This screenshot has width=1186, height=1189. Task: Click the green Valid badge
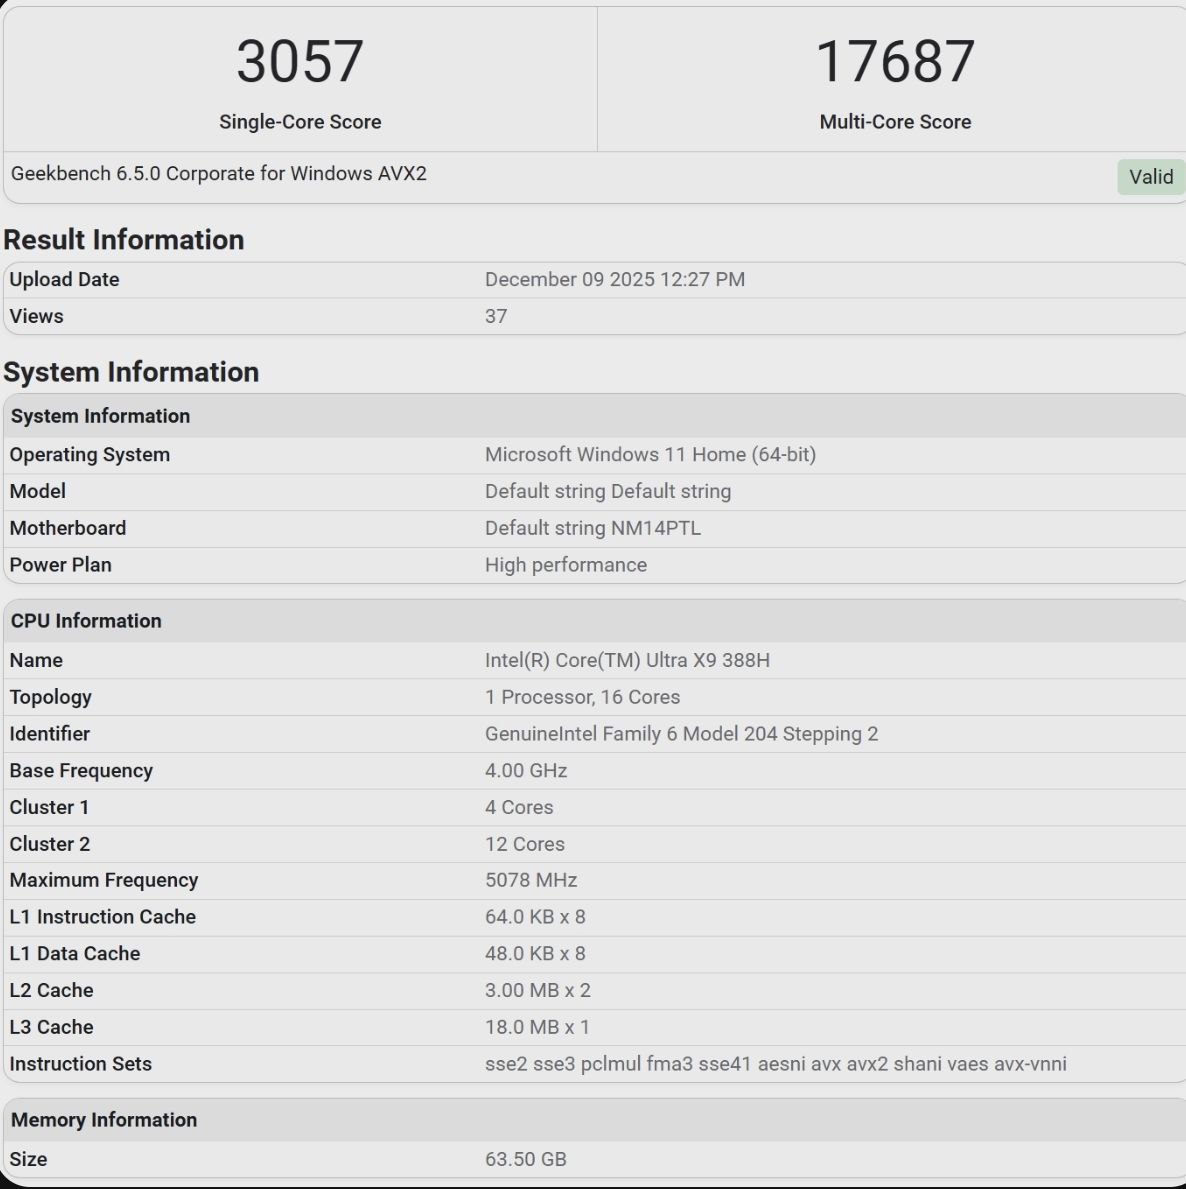tap(1150, 177)
